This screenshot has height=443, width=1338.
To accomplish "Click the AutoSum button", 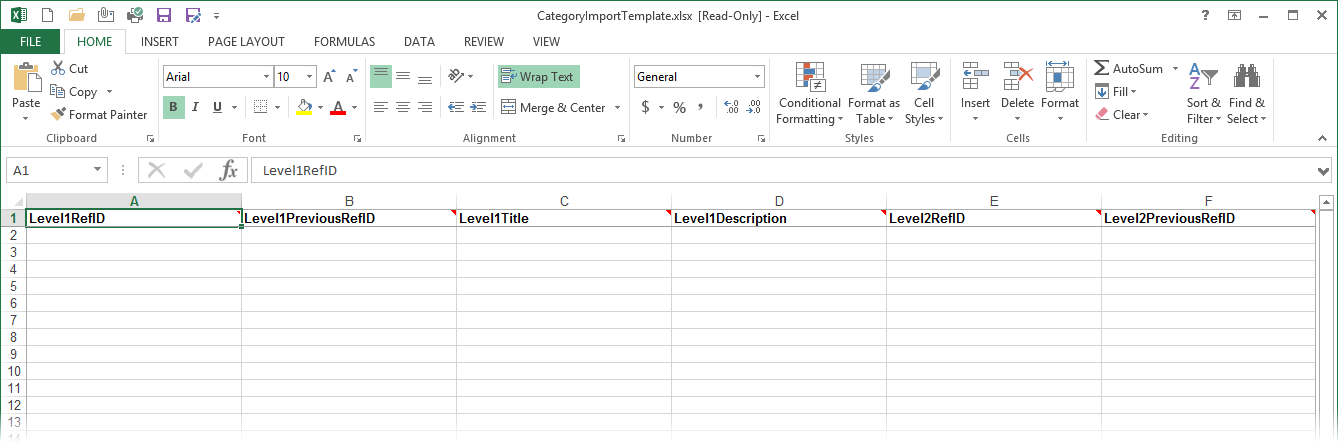I will coord(1129,69).
